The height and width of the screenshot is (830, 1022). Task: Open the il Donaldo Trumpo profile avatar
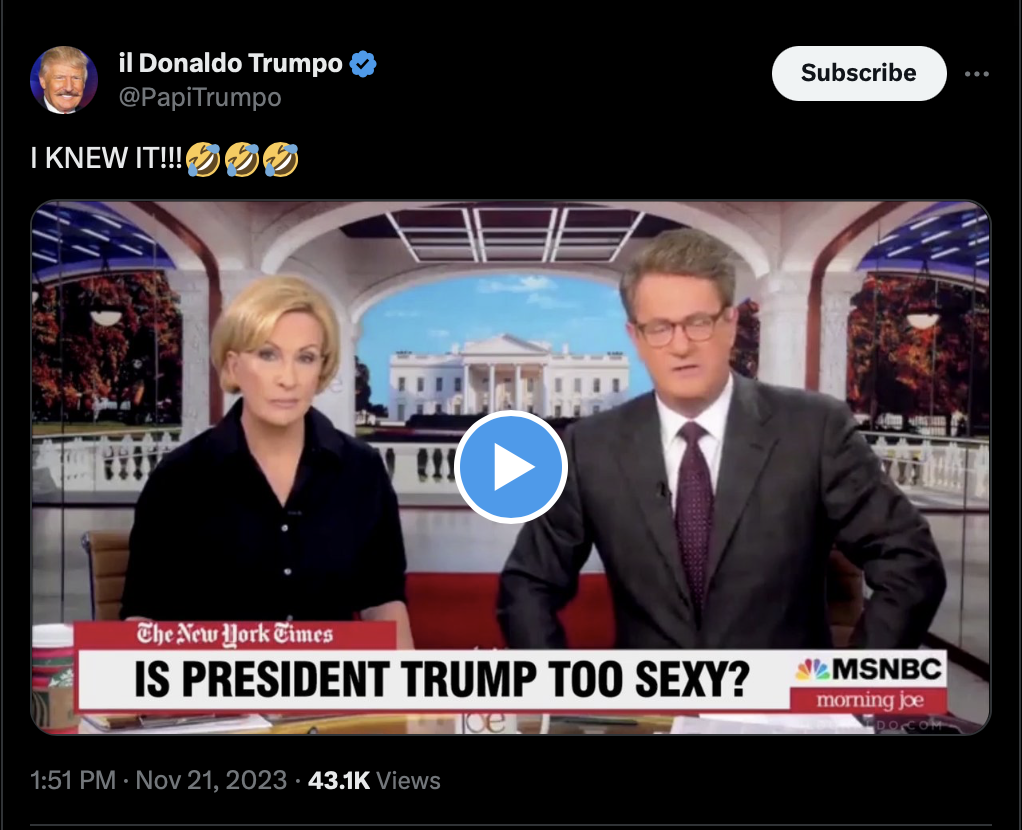pos(64,80)
